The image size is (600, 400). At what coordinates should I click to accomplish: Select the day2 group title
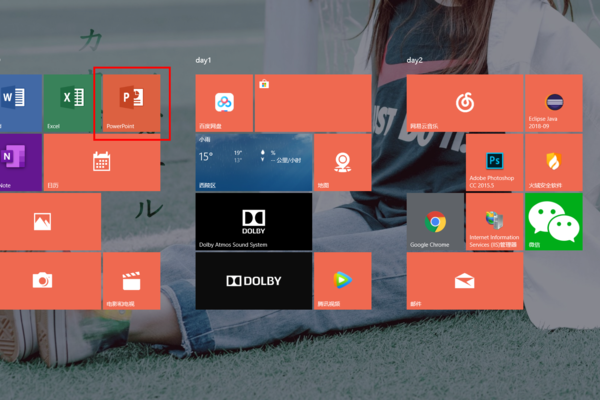pos(414,60)
